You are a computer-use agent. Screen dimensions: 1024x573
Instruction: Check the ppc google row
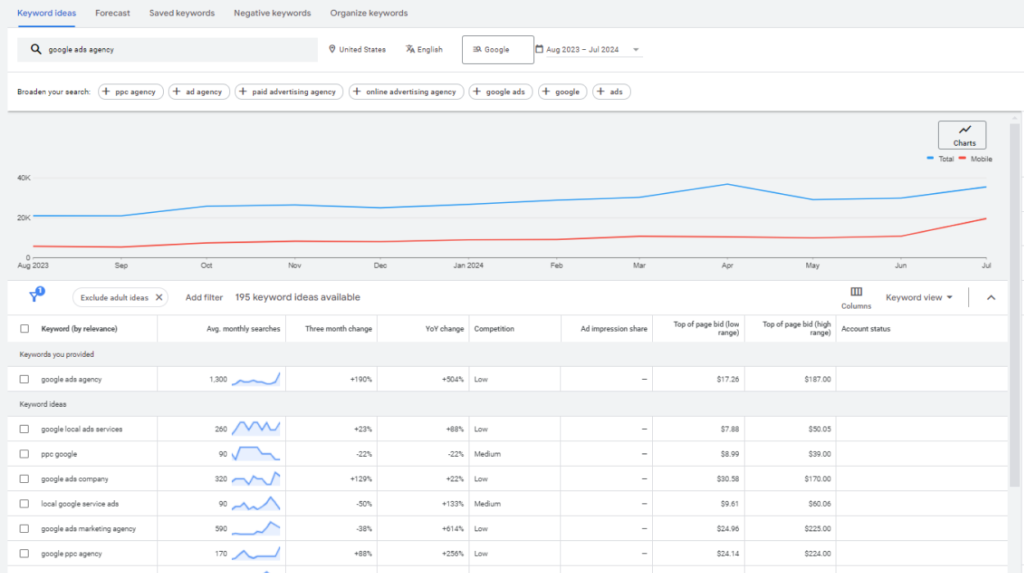point(24,454)
